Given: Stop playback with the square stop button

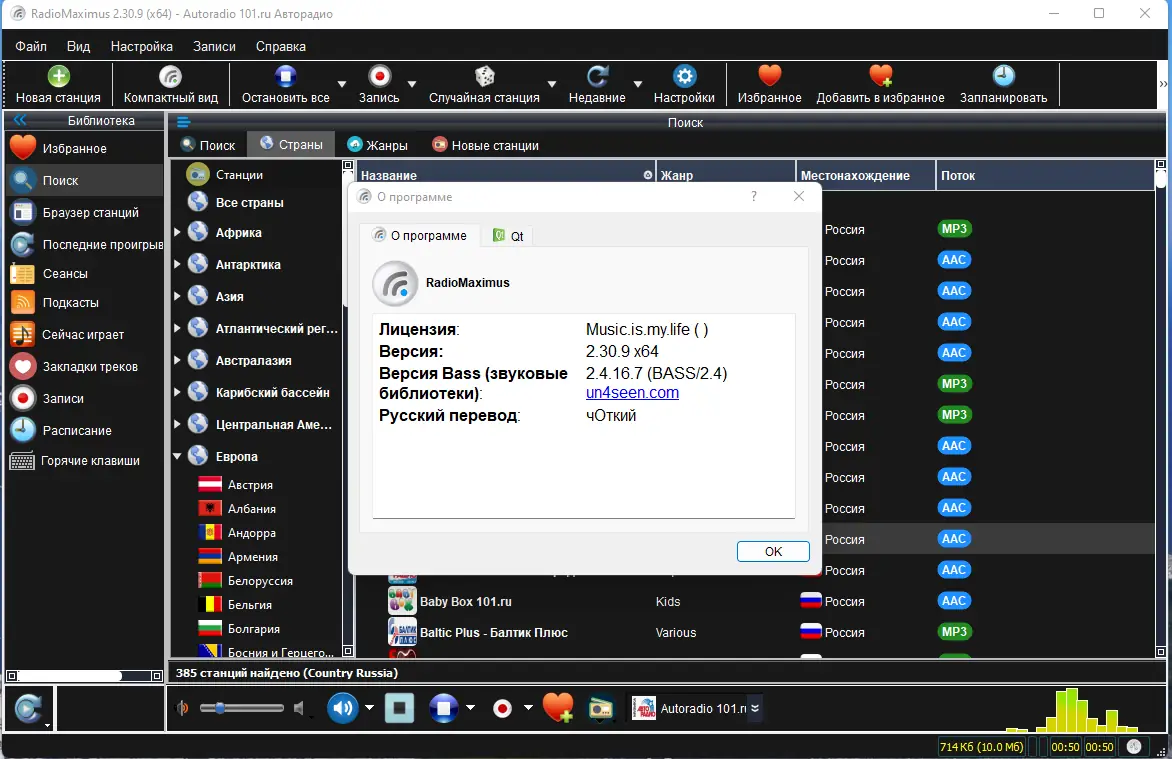Looking at the screenshot, I should pos(400,708).
